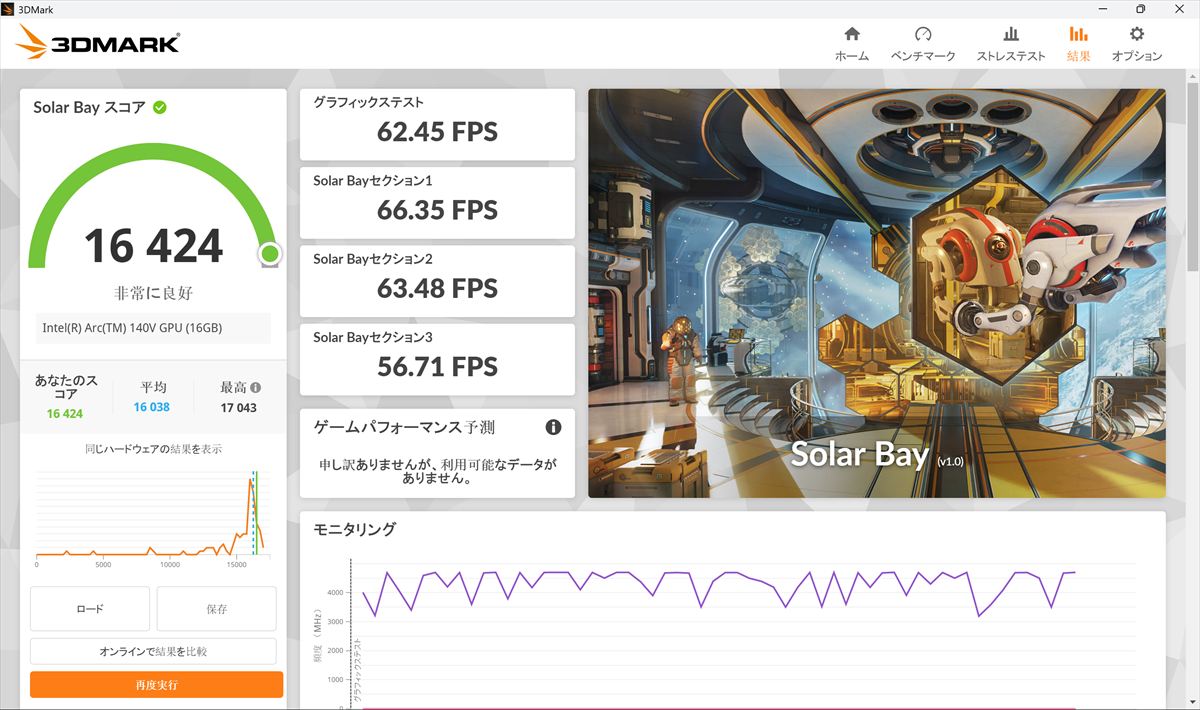Switch to the ベンチマーク tab
The width and height of the screenshot is (1200, 710).
pos(923,44)
